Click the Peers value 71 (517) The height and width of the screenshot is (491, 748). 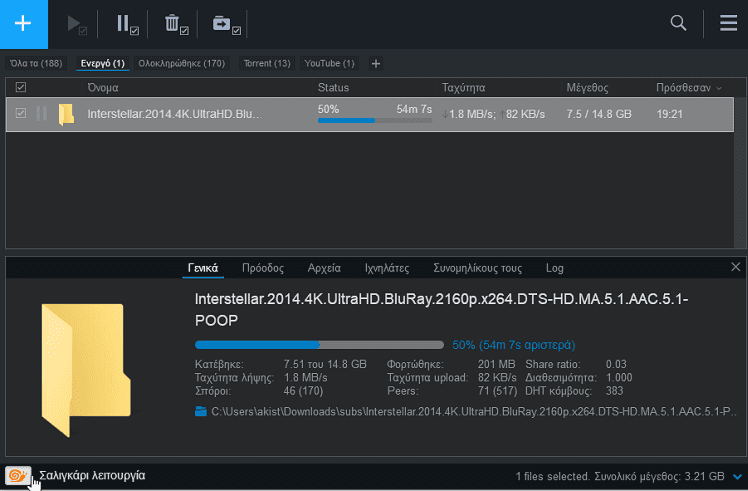tap(498, 391)
